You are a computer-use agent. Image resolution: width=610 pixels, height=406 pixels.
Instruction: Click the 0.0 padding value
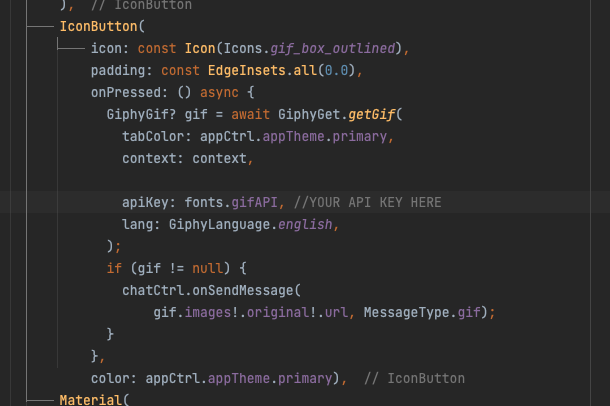(x=335, y=71)
